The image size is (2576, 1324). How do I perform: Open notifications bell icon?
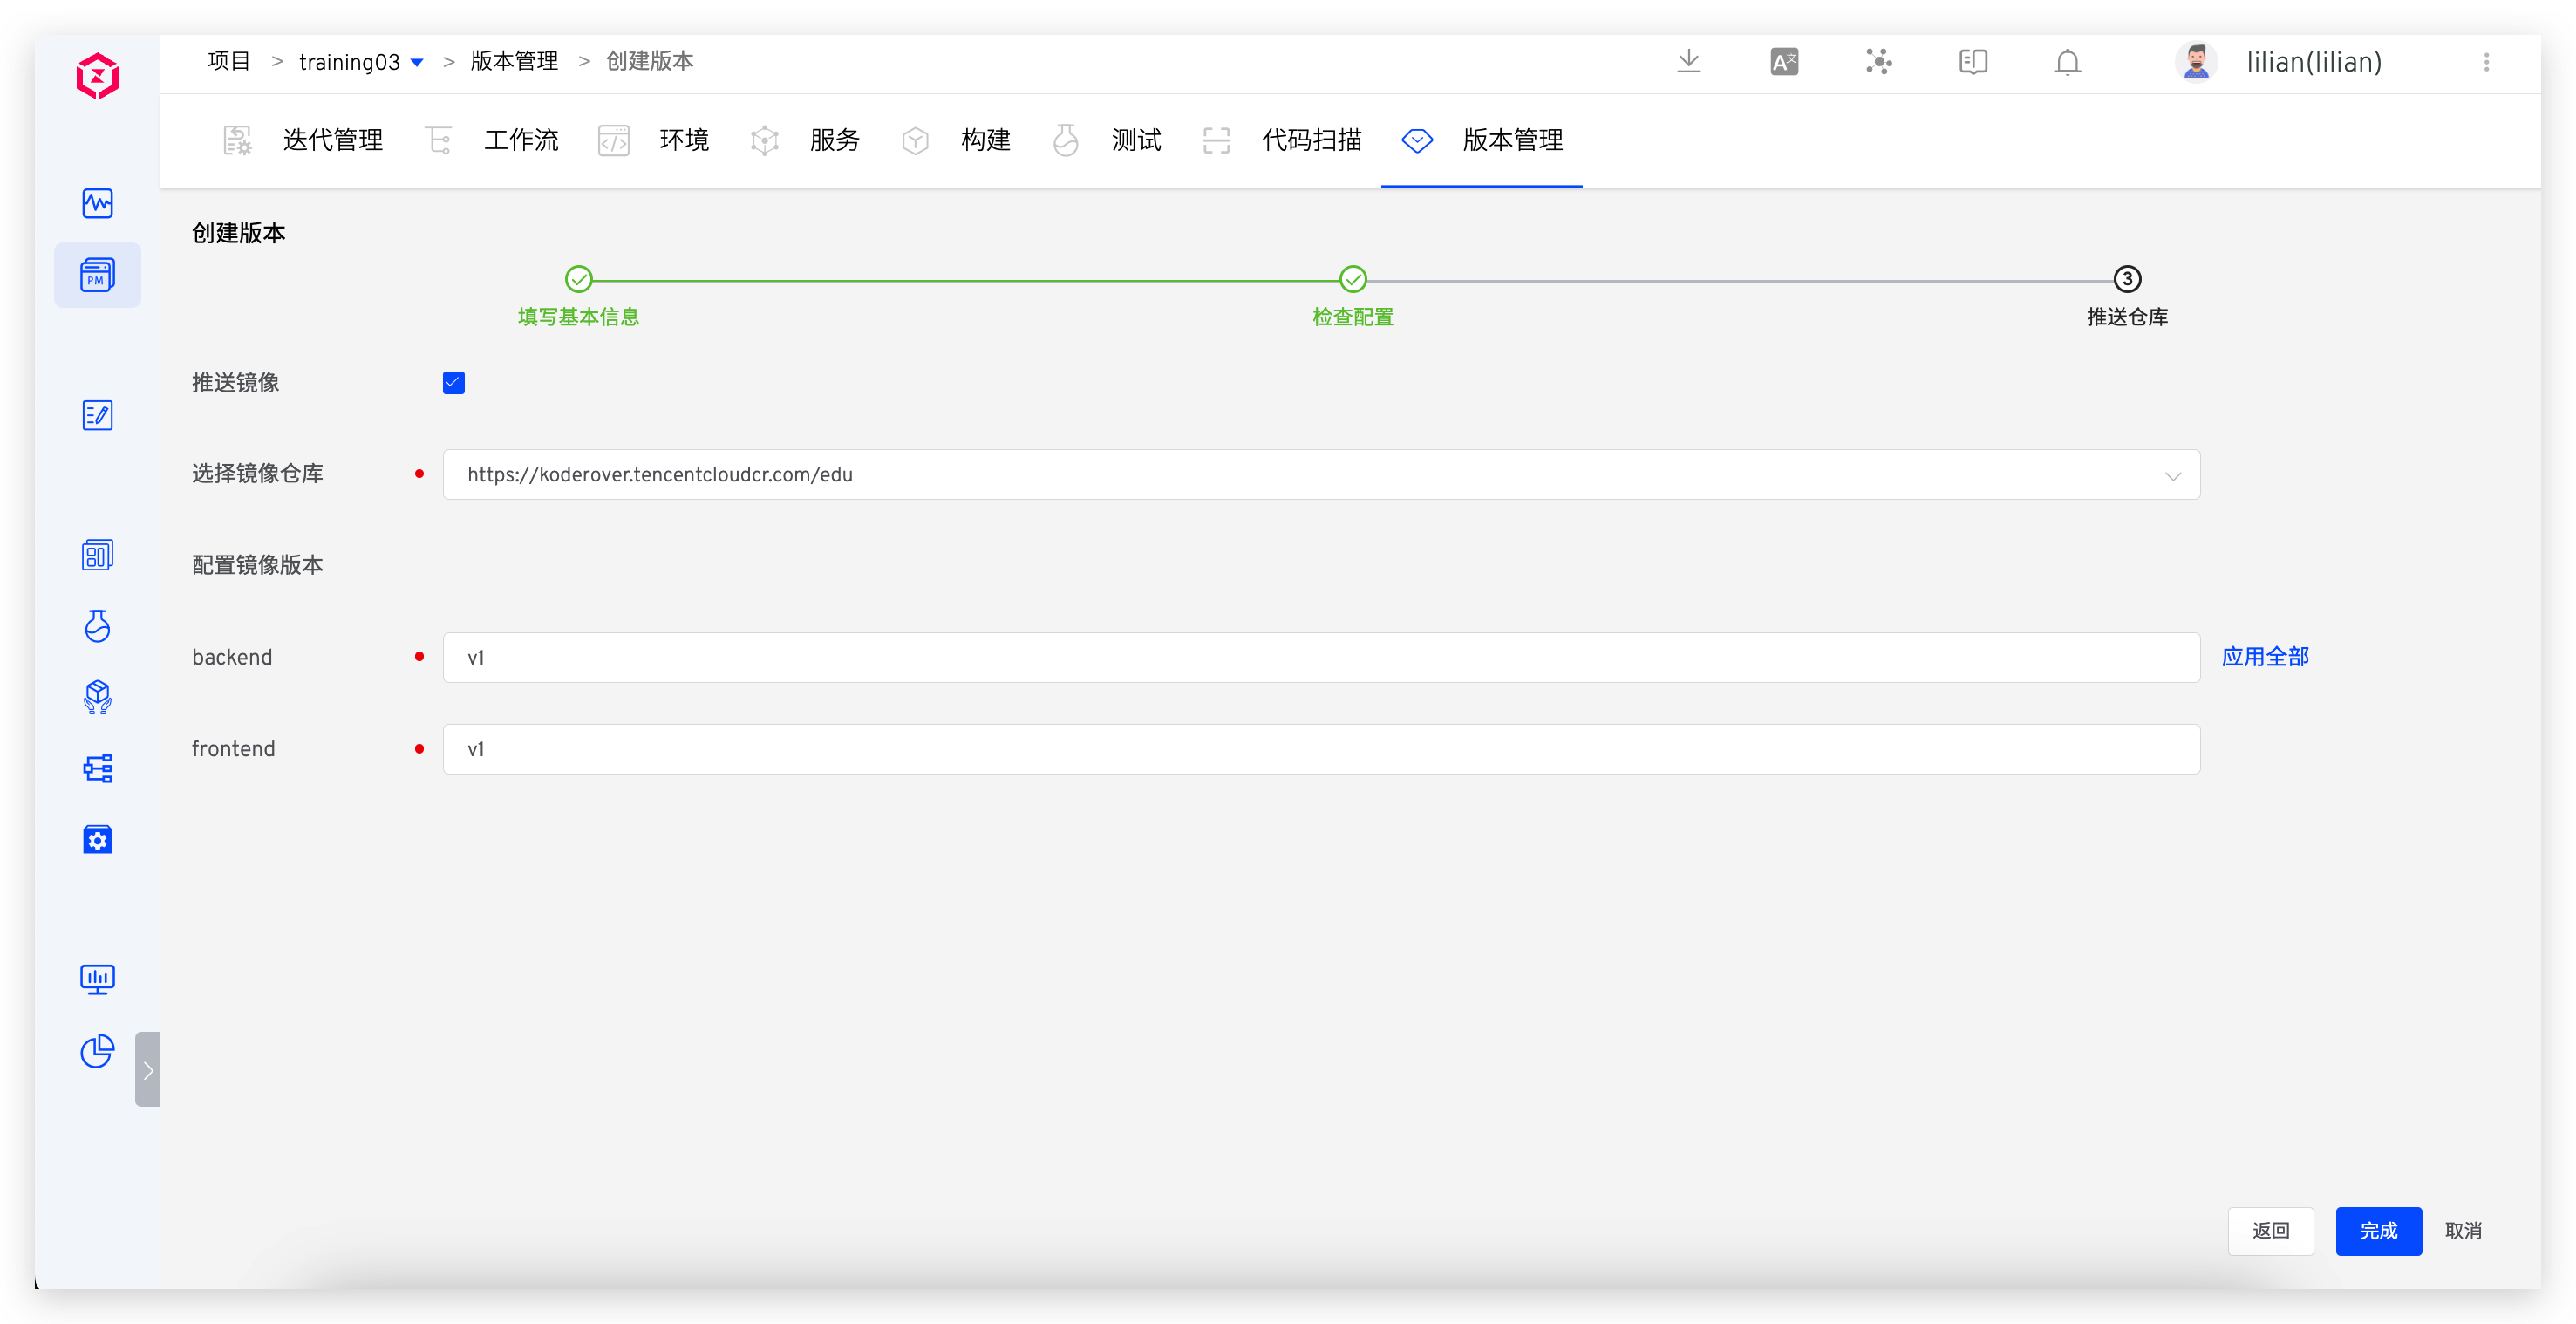[2067, 62]
